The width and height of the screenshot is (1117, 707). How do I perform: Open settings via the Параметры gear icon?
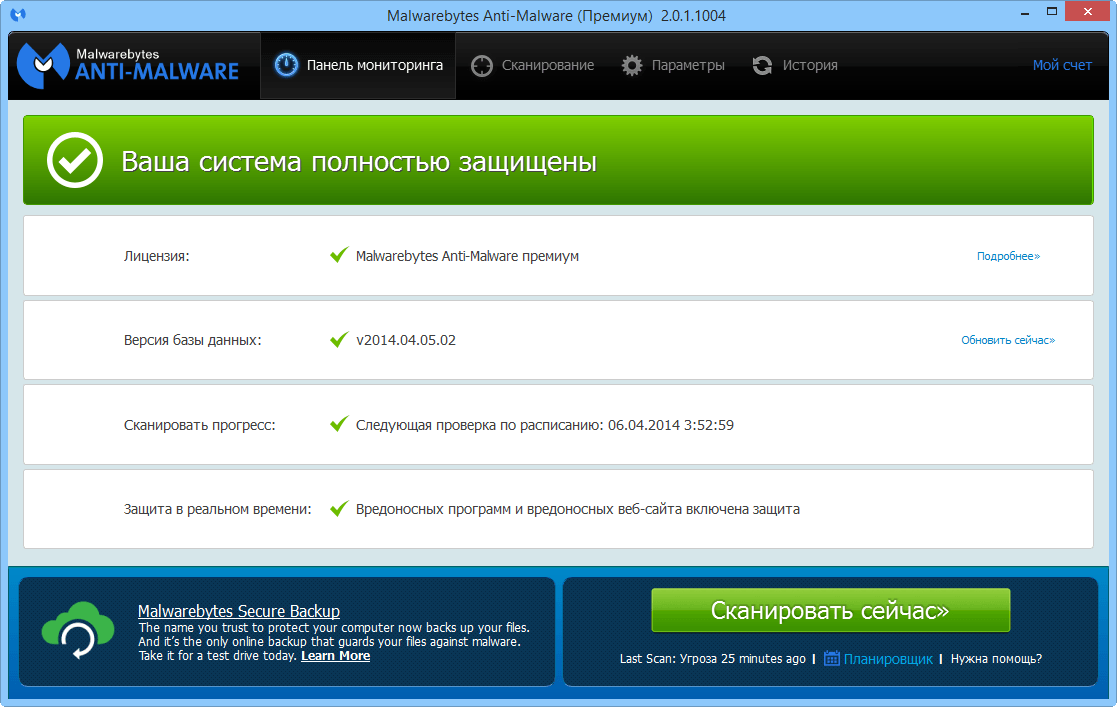pos(631,64)
